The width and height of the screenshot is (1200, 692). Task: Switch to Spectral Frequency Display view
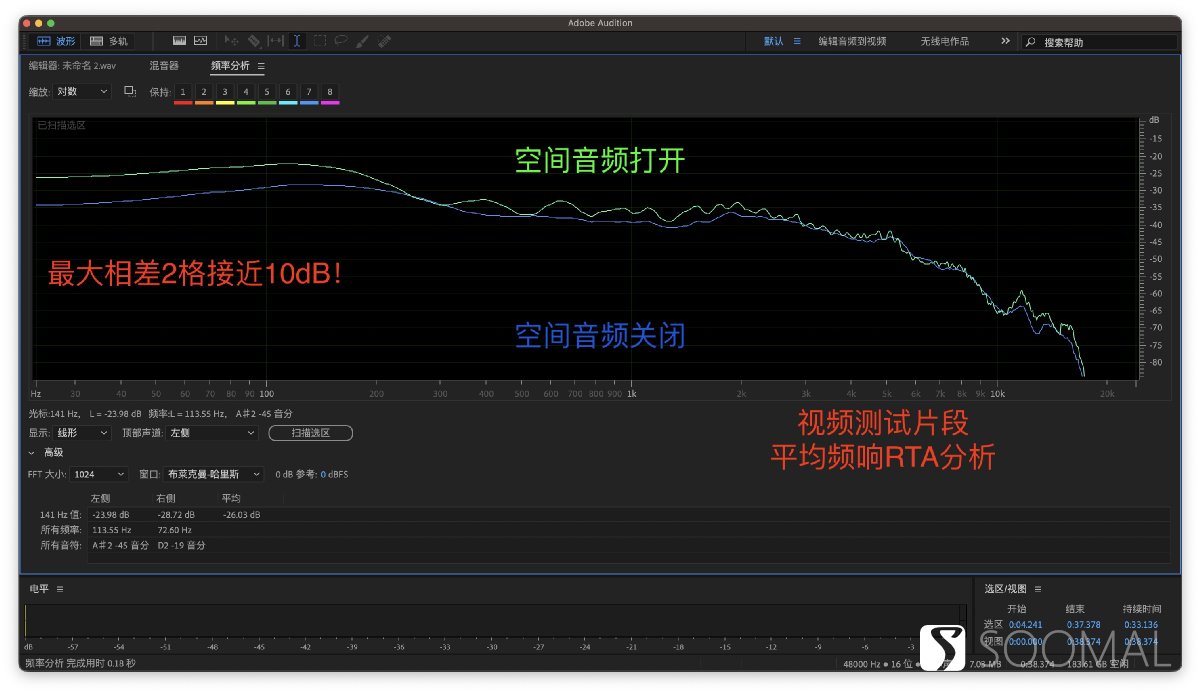point(200,41)
